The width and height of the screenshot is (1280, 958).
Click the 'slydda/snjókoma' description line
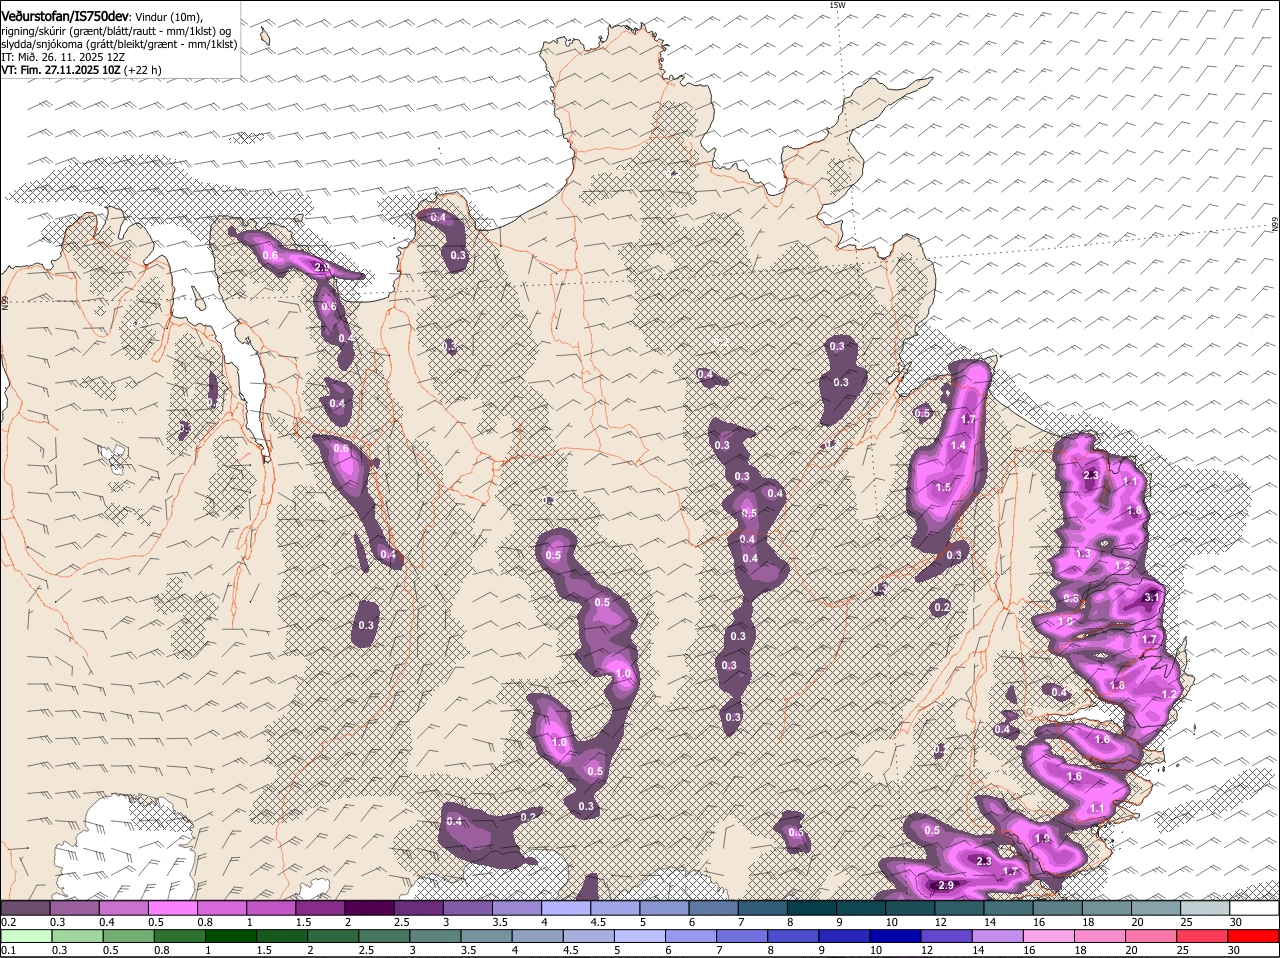point(119,44)
